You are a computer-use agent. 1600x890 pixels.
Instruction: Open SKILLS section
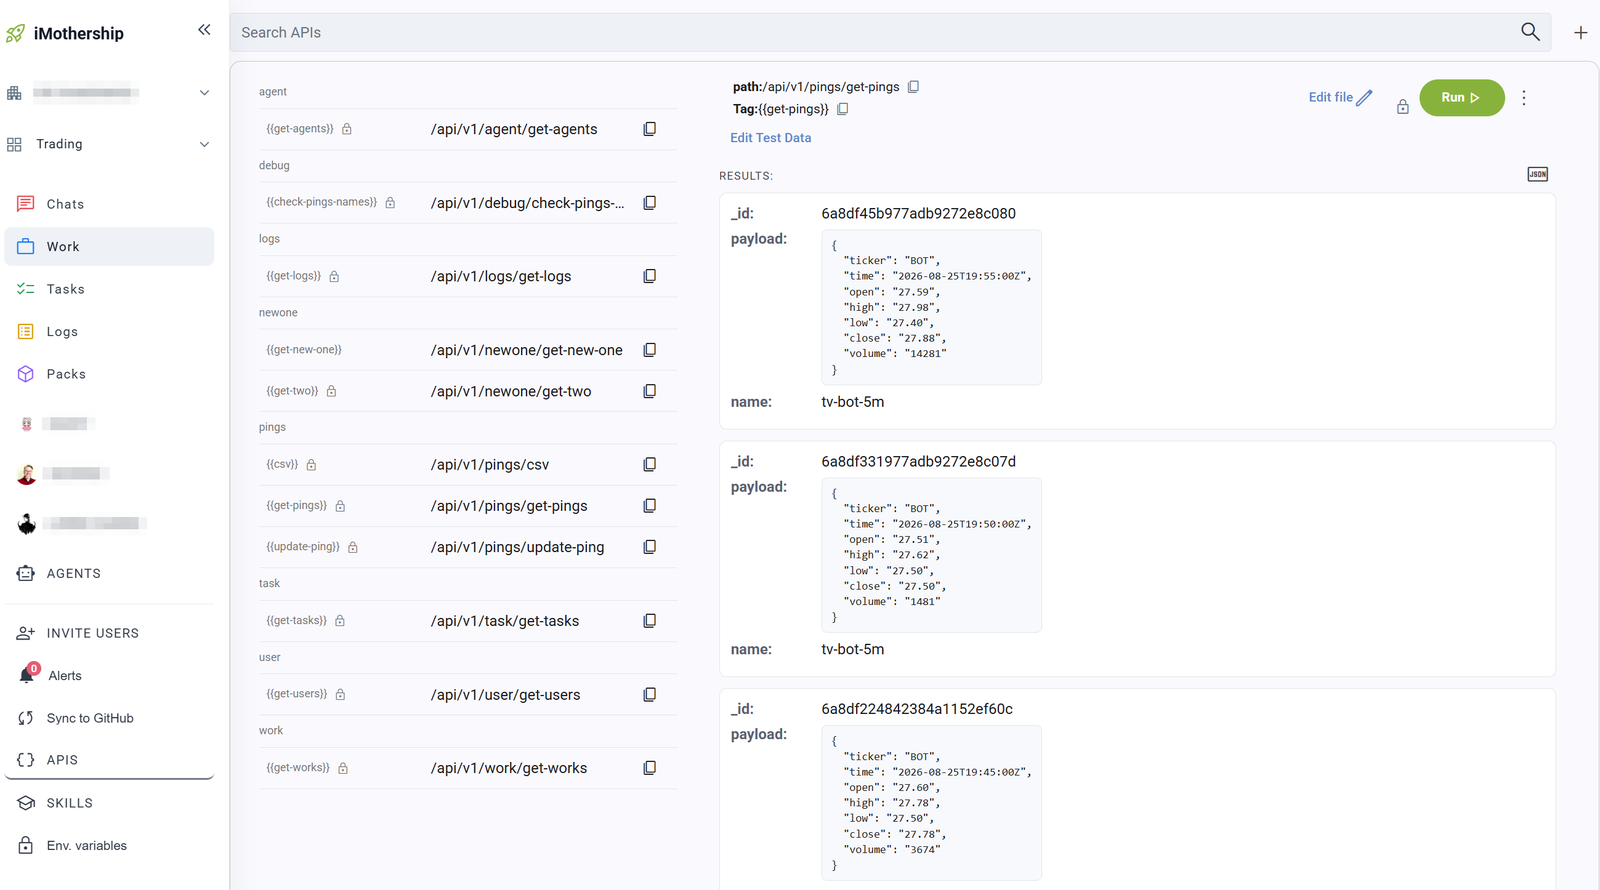click(109, 803)
